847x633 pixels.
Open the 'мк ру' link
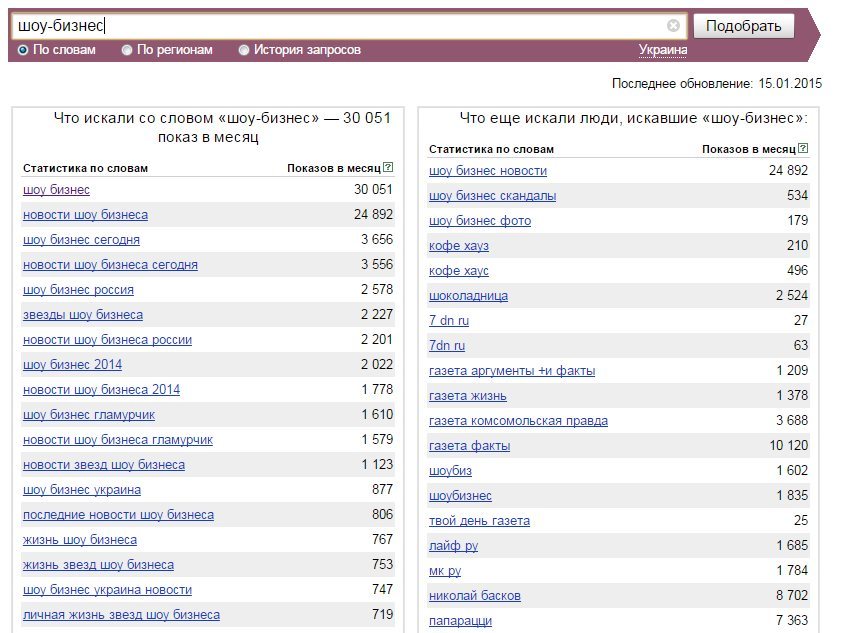click(x=445, y=571)
